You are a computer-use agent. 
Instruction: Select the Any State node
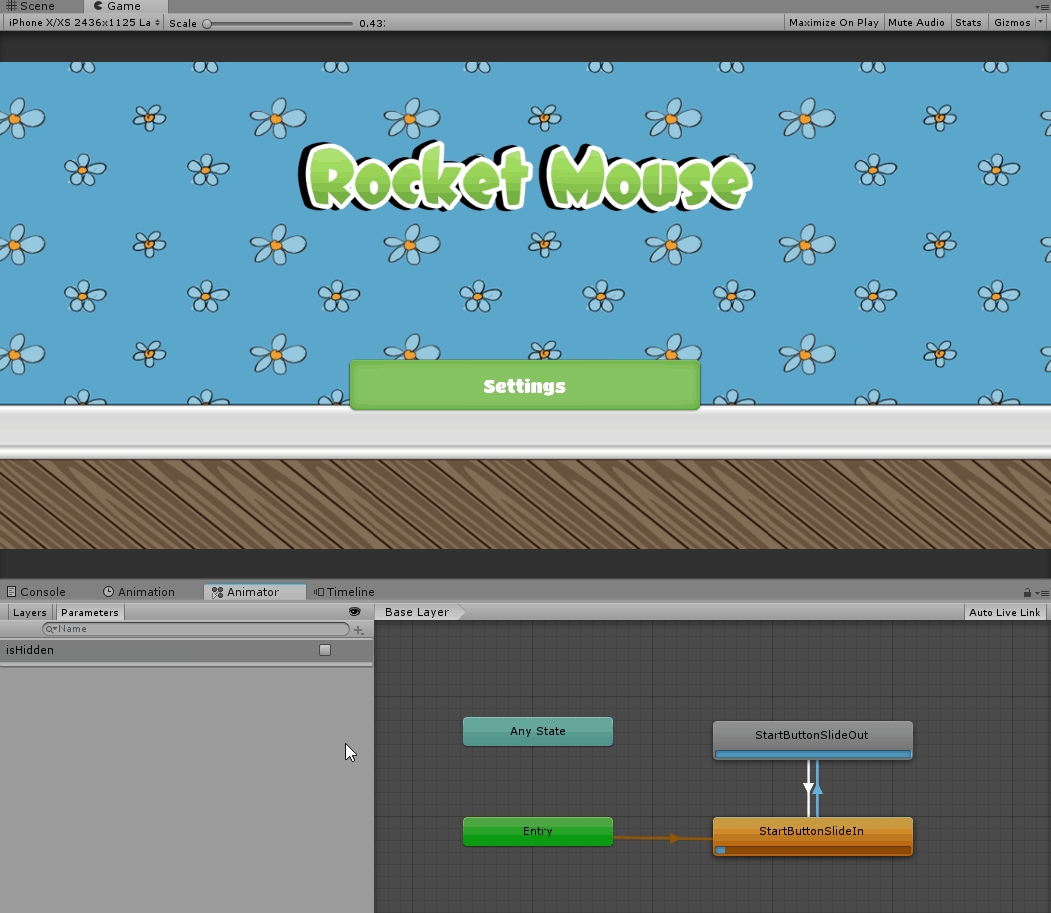(x=538, y=731)
